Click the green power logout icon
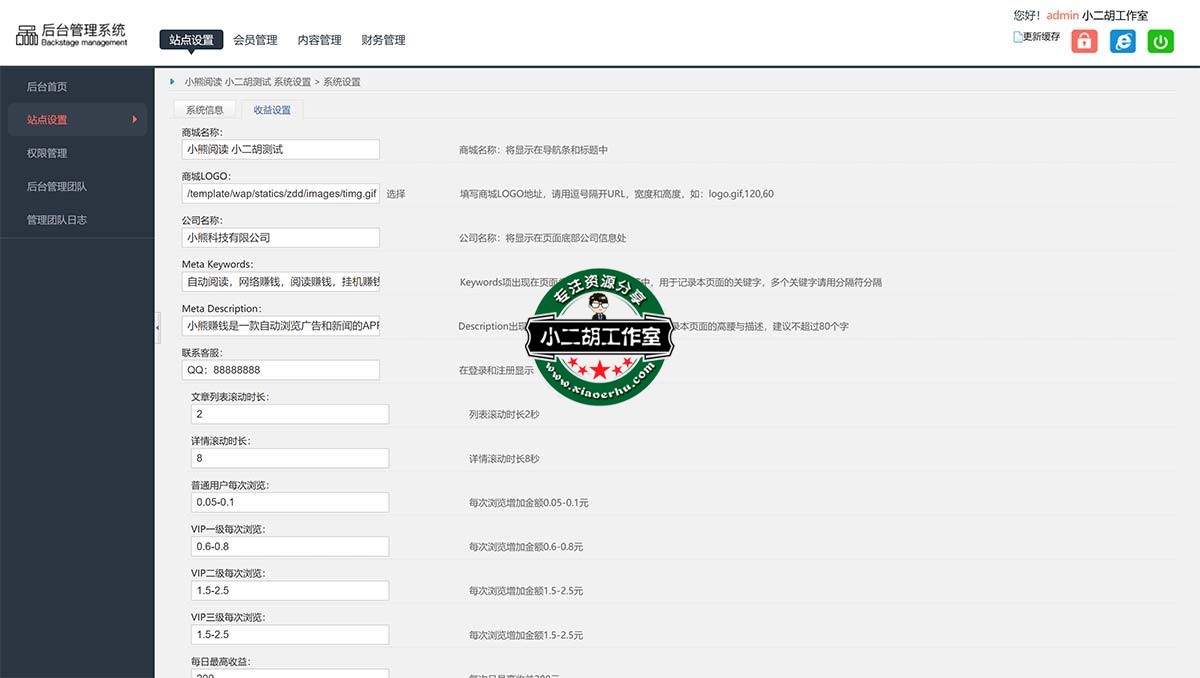This screenshot has height=678, width=1200. (x=1160, y=41)
